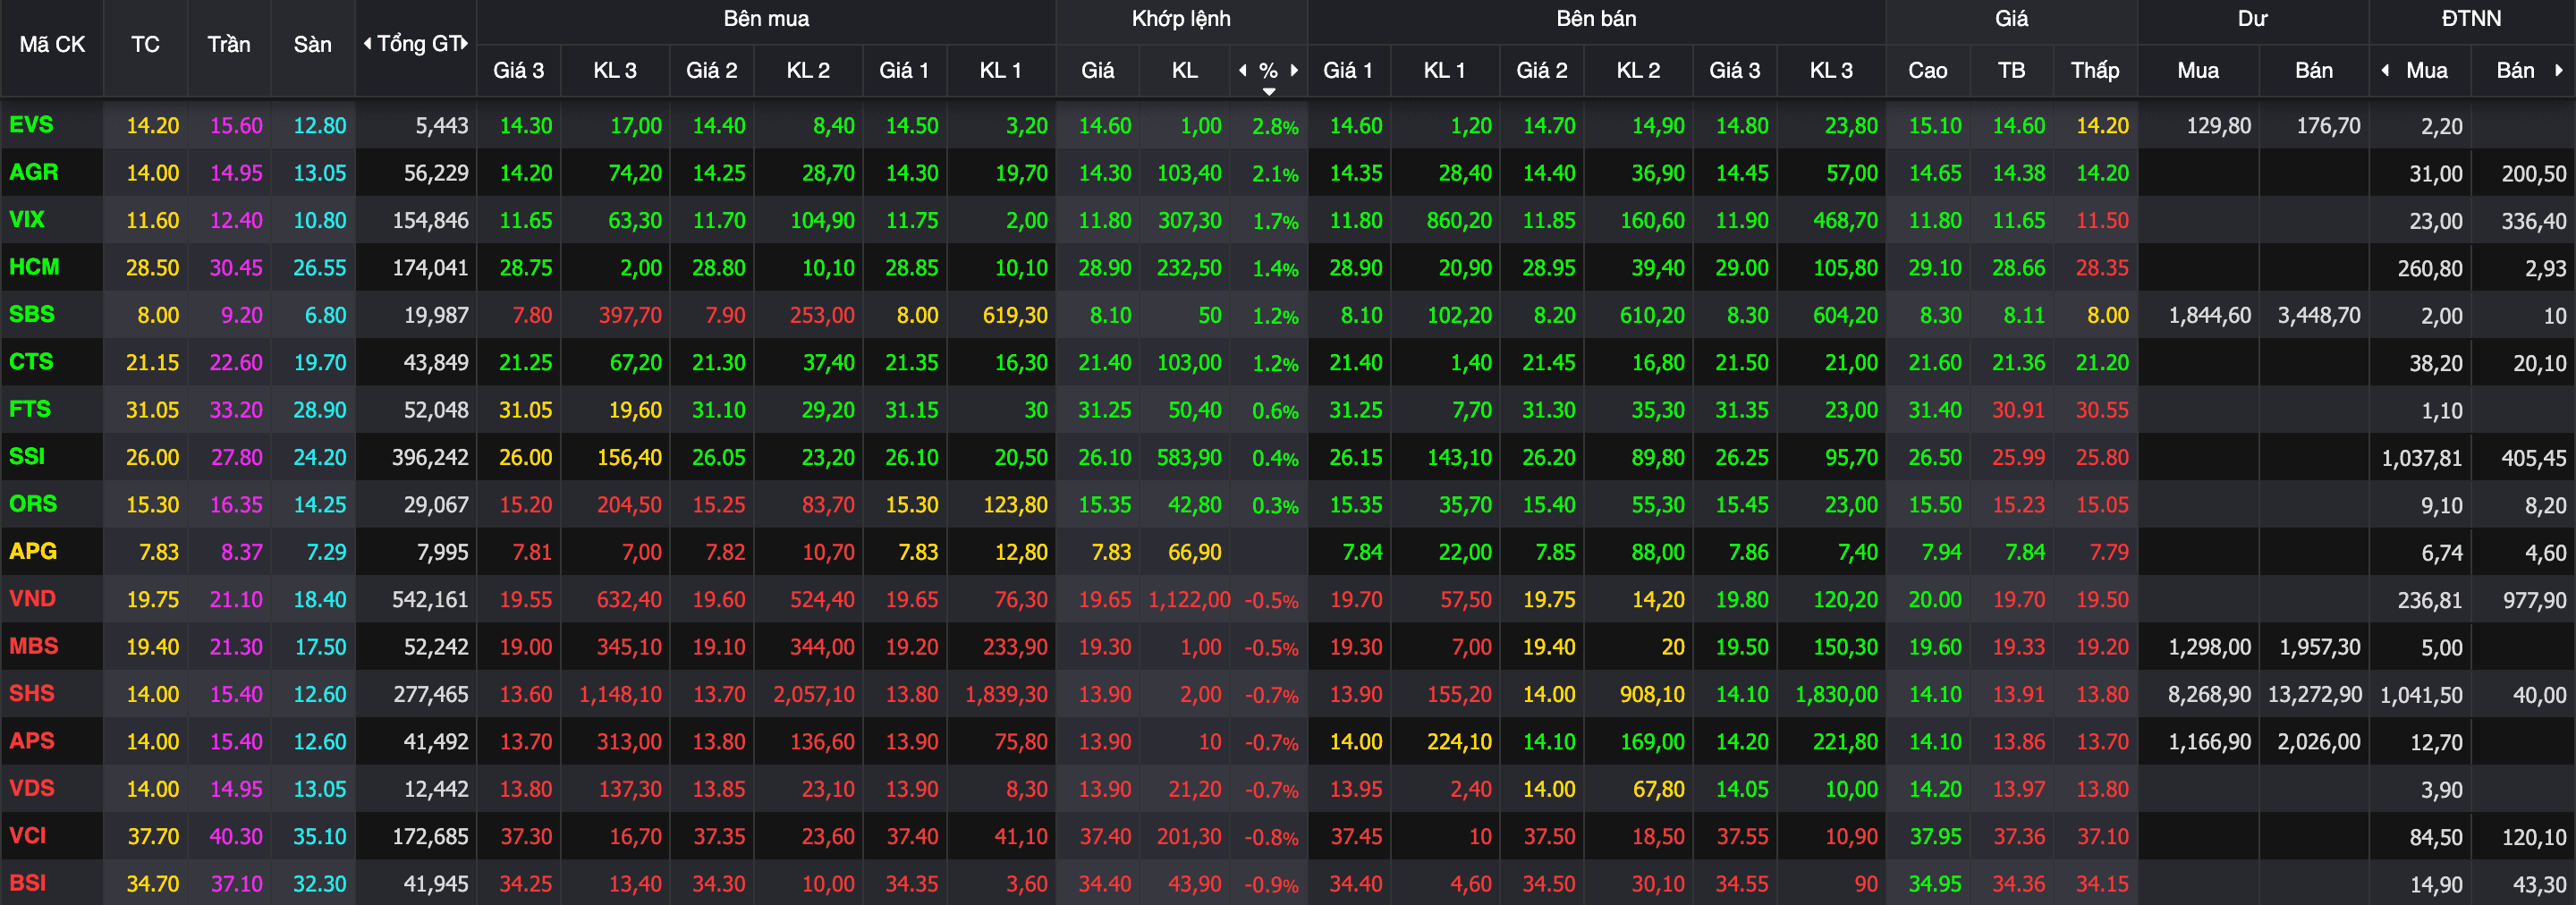Open stock symbol VIX
This screenshot has height=905, width=2576.
[26, 219]
